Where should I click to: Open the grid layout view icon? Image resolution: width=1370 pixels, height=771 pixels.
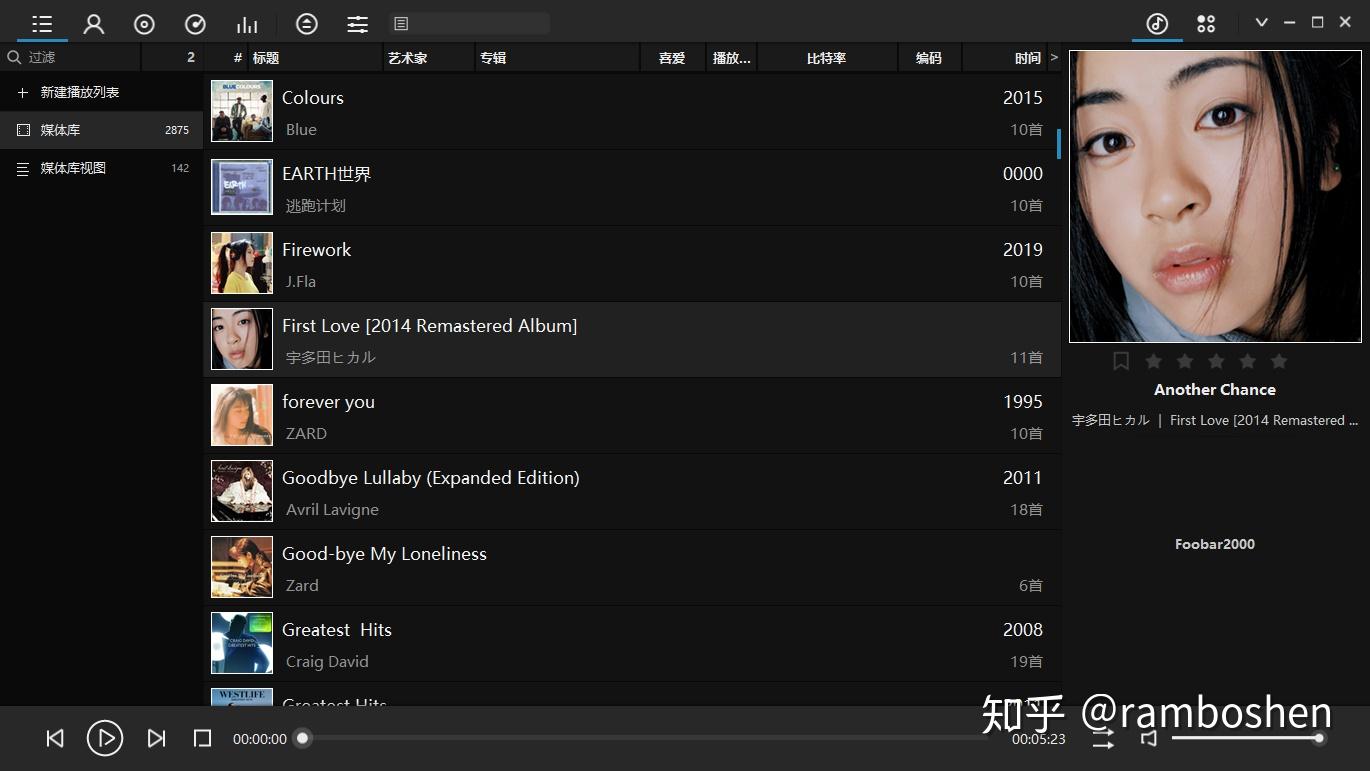tap(1206, 23)
